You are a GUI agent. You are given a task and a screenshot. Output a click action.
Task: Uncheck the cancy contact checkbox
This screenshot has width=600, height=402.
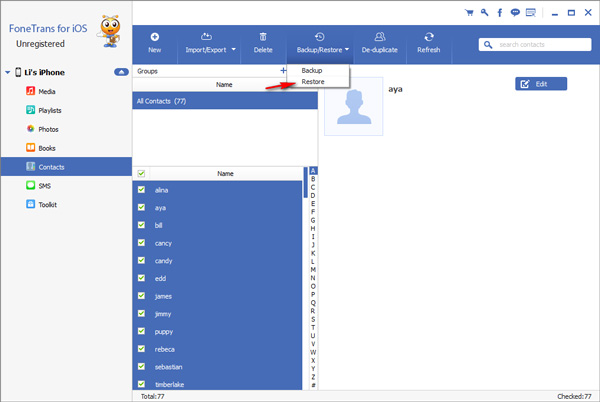tap(141, 243)
